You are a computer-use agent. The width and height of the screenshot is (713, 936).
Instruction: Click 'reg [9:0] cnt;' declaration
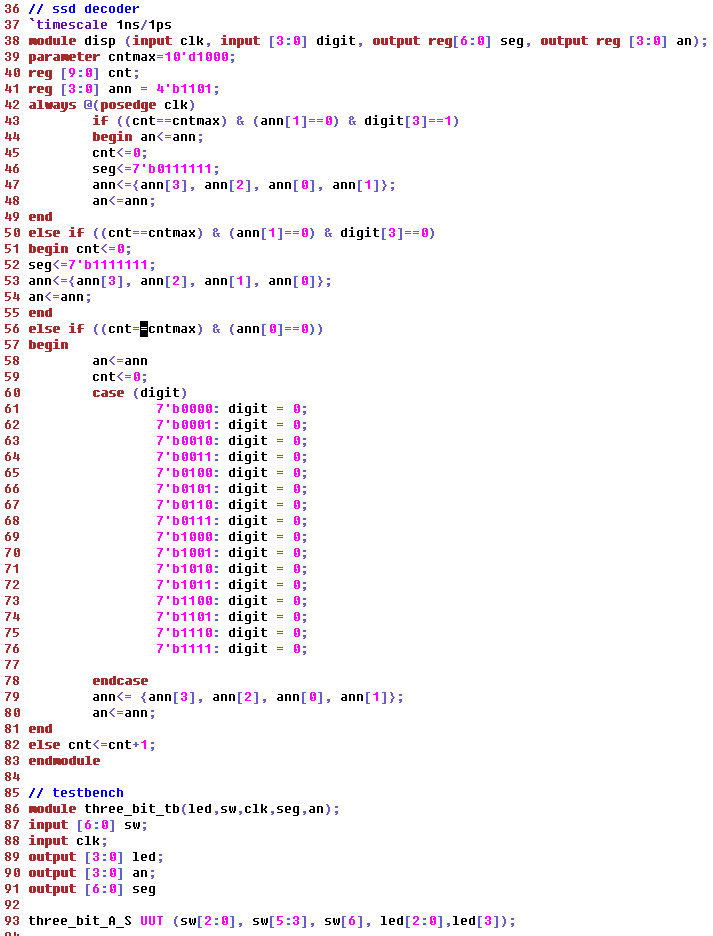[84, 73]
